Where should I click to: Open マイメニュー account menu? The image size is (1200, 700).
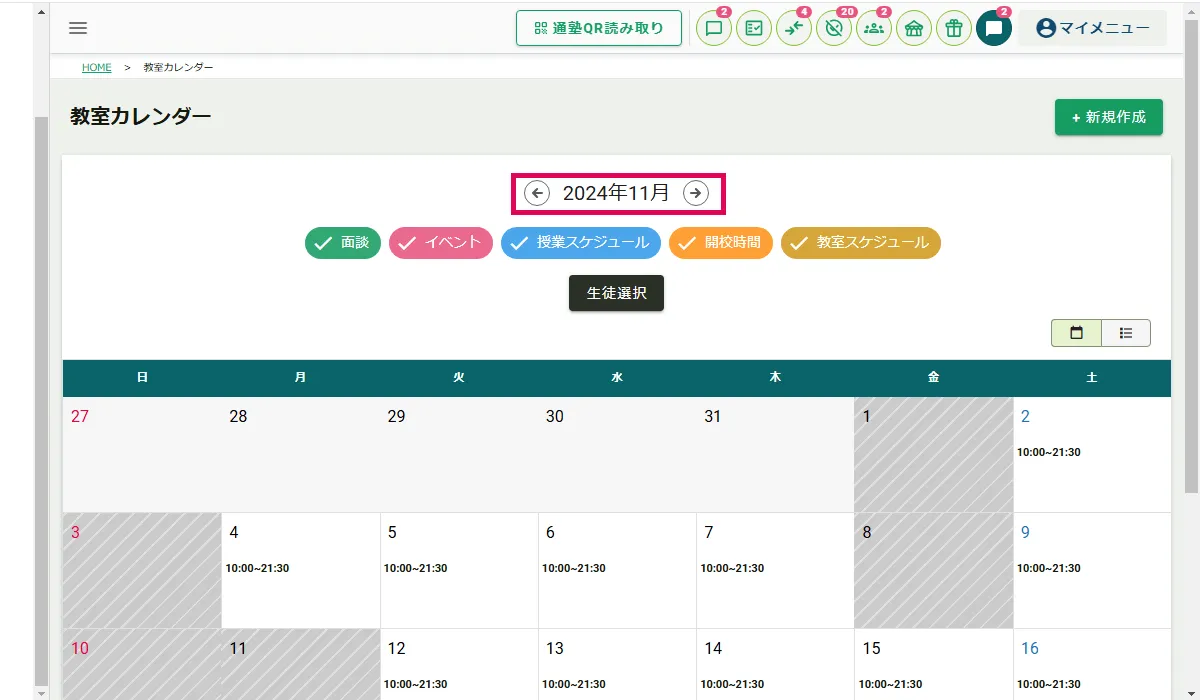click(x=1093, y=28)
